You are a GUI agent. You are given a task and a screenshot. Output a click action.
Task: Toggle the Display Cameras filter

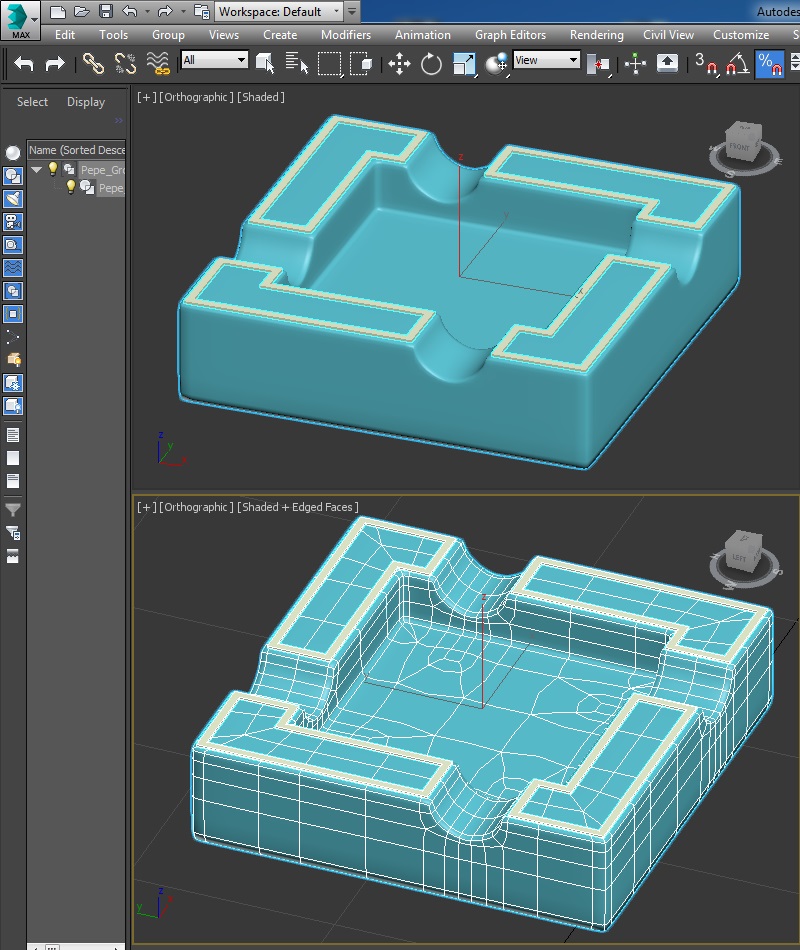coord(13,221)
